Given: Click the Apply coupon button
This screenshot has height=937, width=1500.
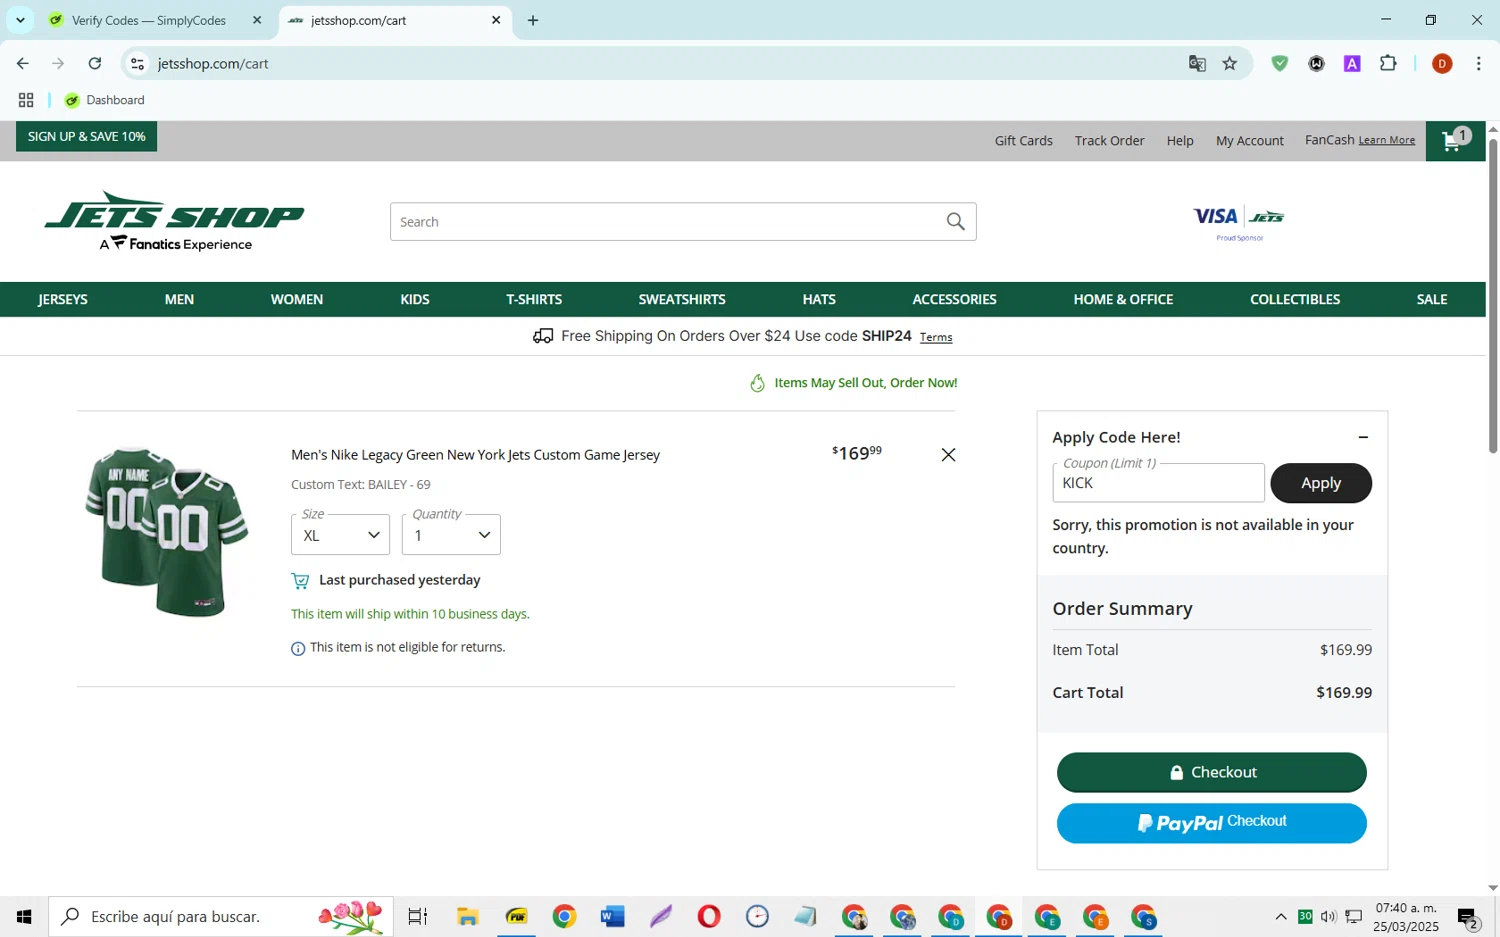Looking at the screenshot, I should point(1321,483).
